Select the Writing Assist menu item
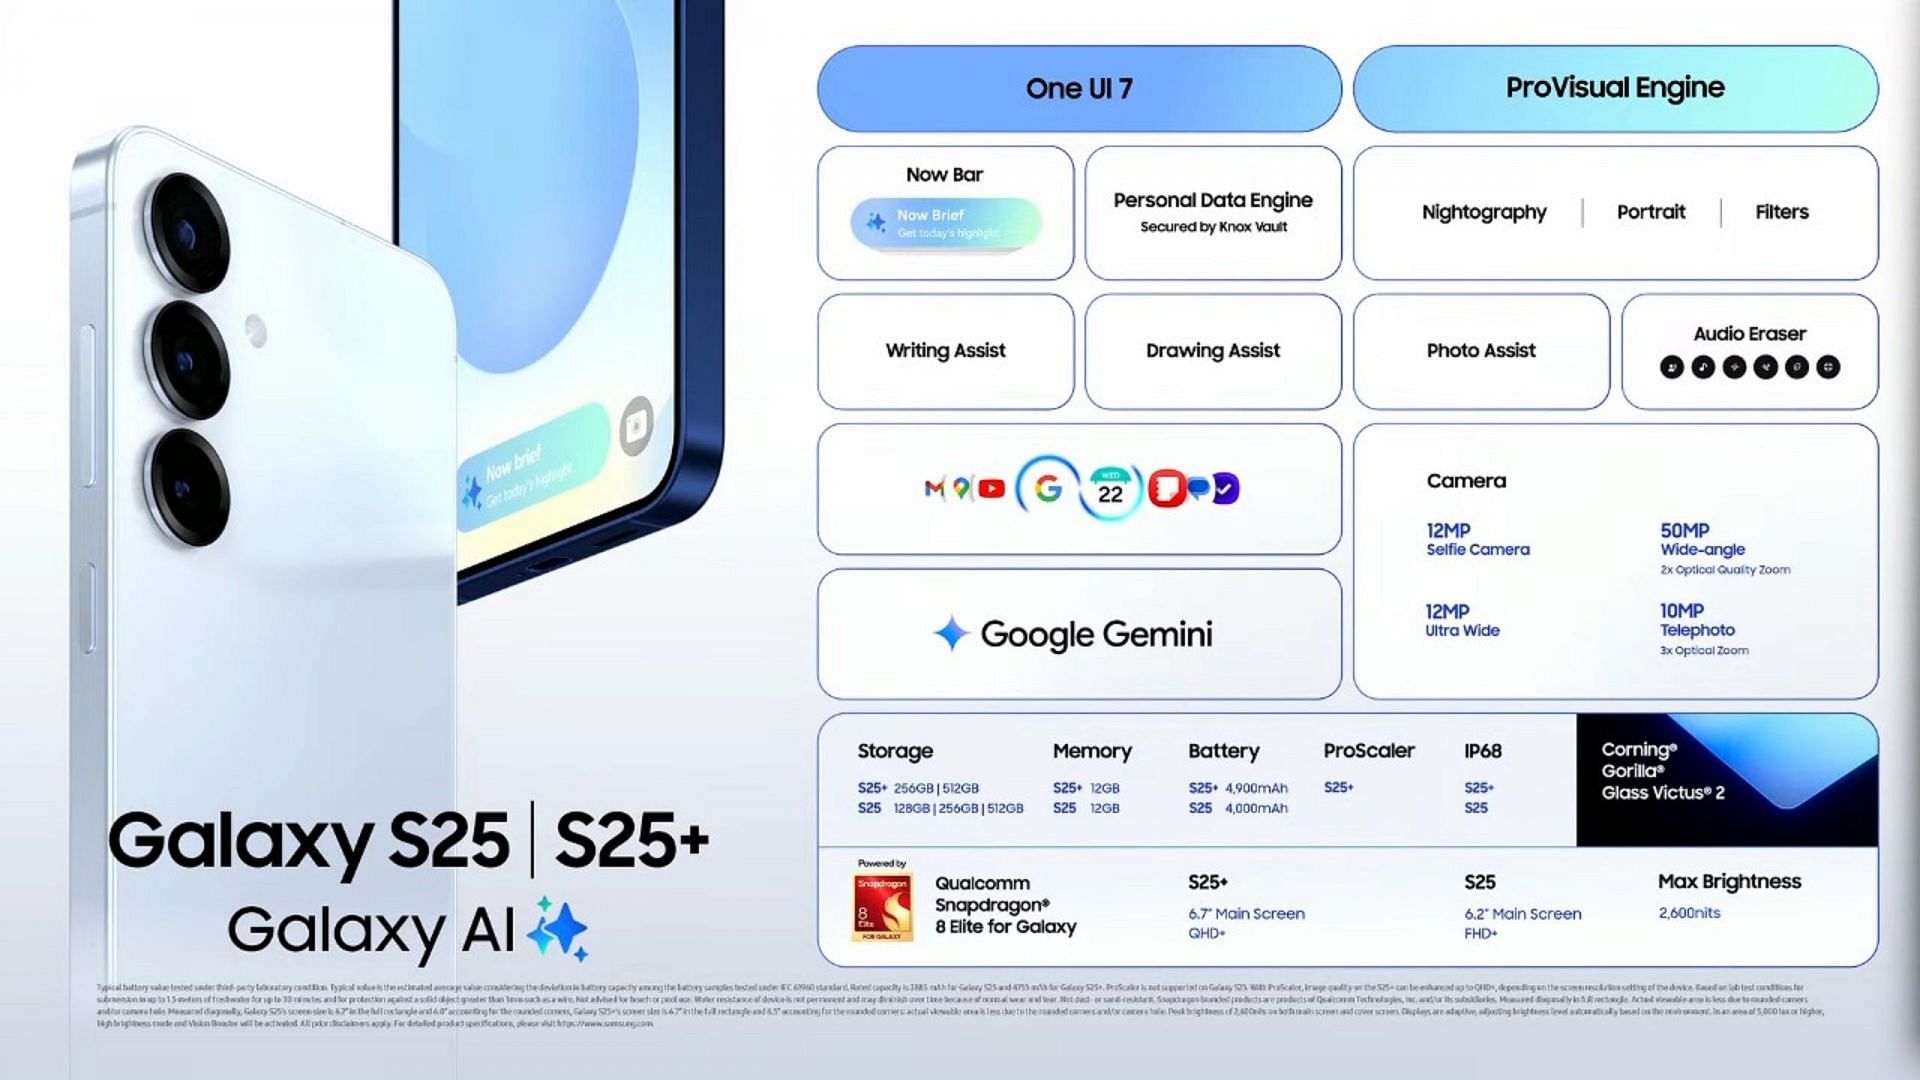Screen dimensions: 1920x1080 tap(945, 351)
